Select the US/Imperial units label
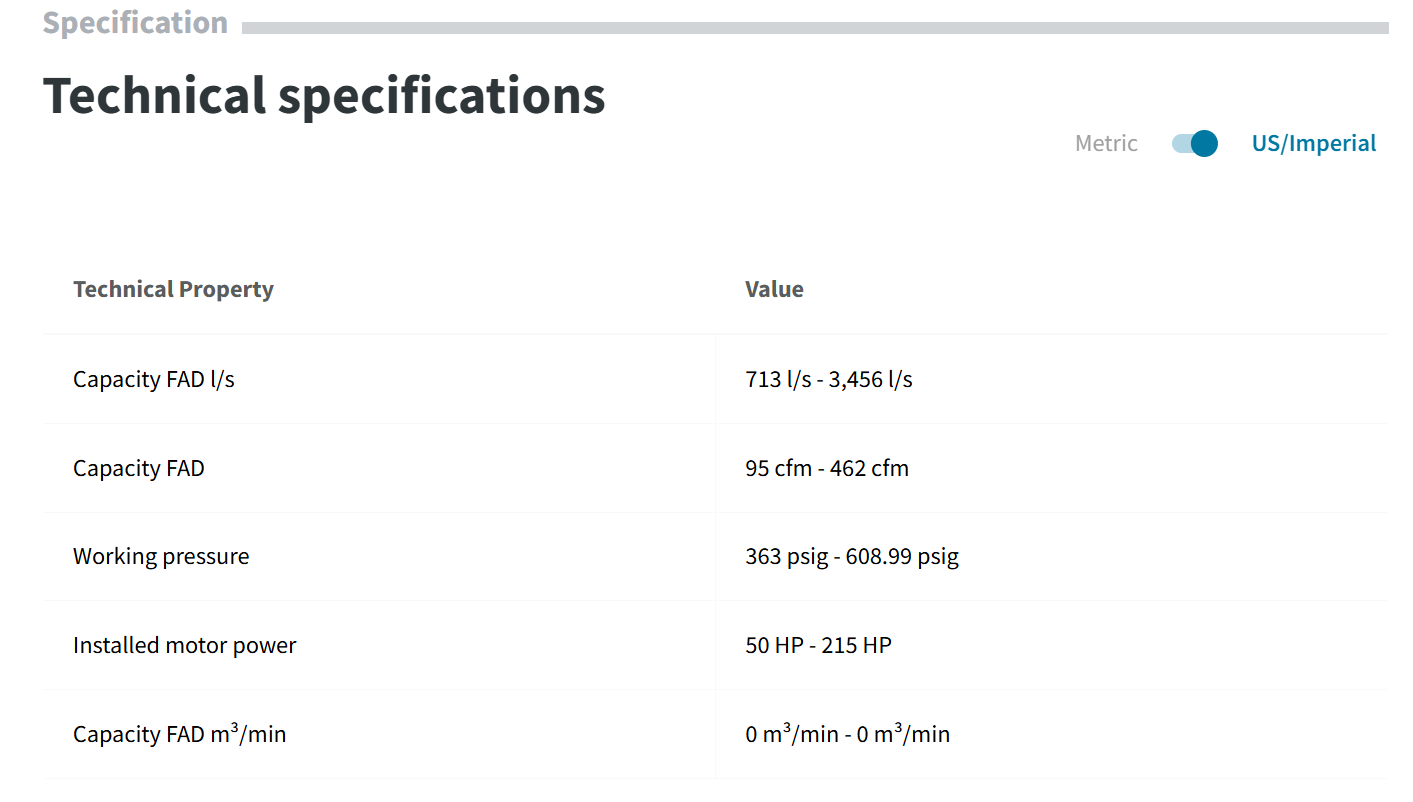 tap(1313, 144)
